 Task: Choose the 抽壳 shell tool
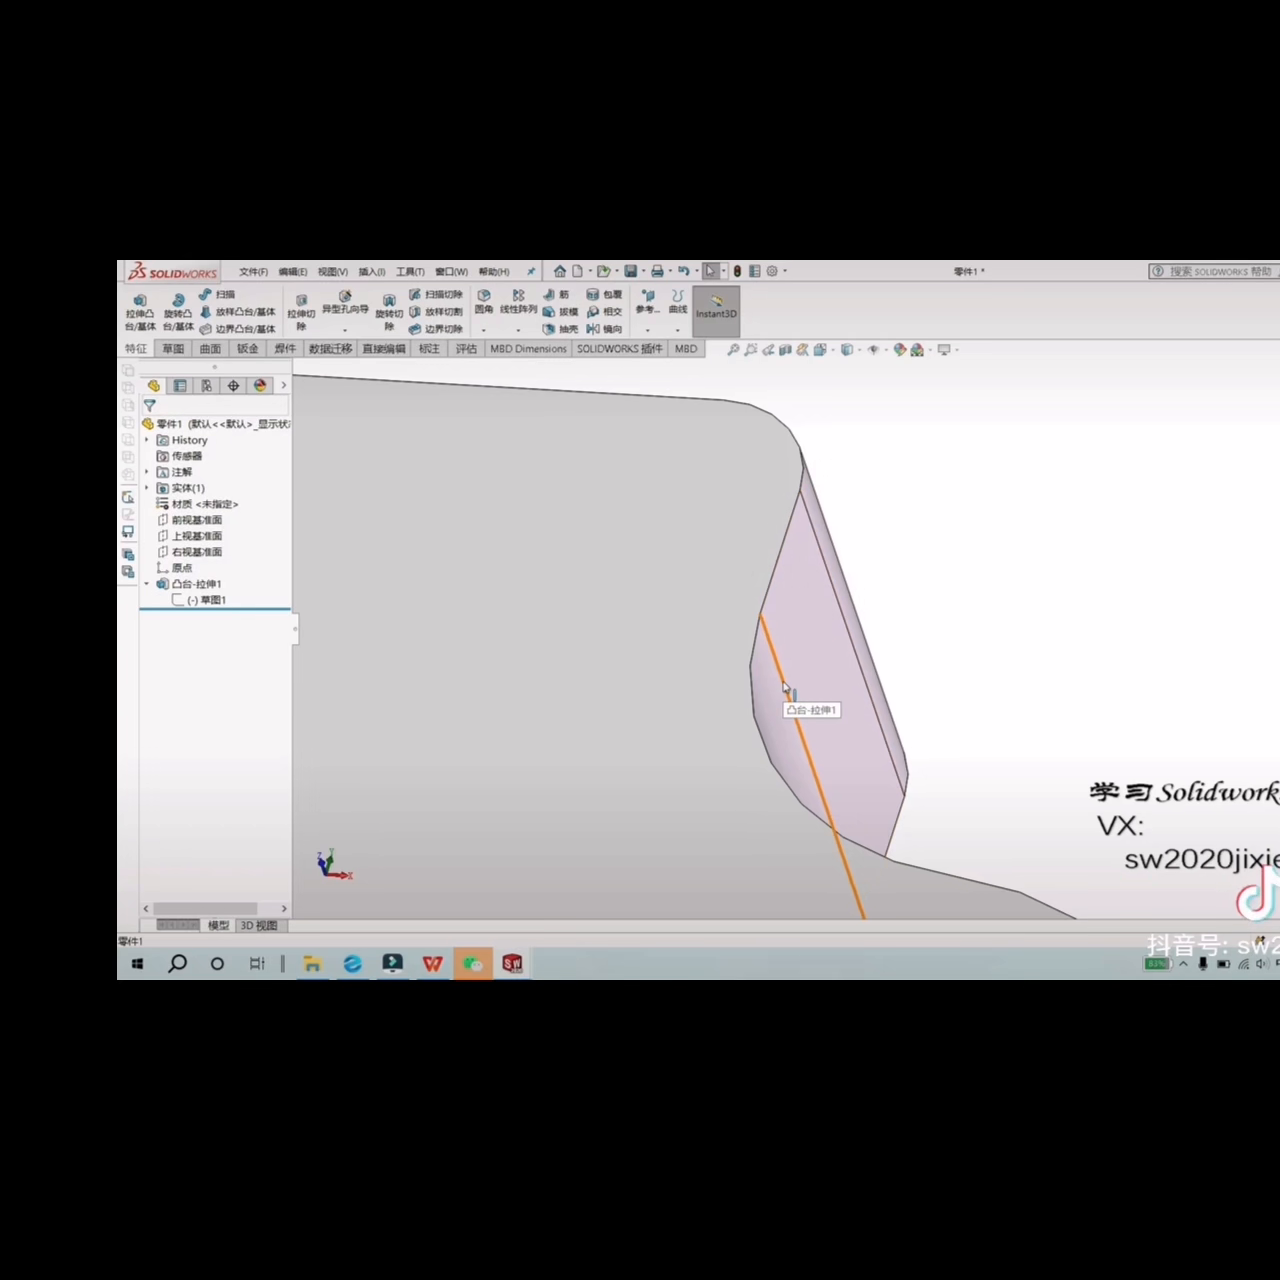point(560,329)
